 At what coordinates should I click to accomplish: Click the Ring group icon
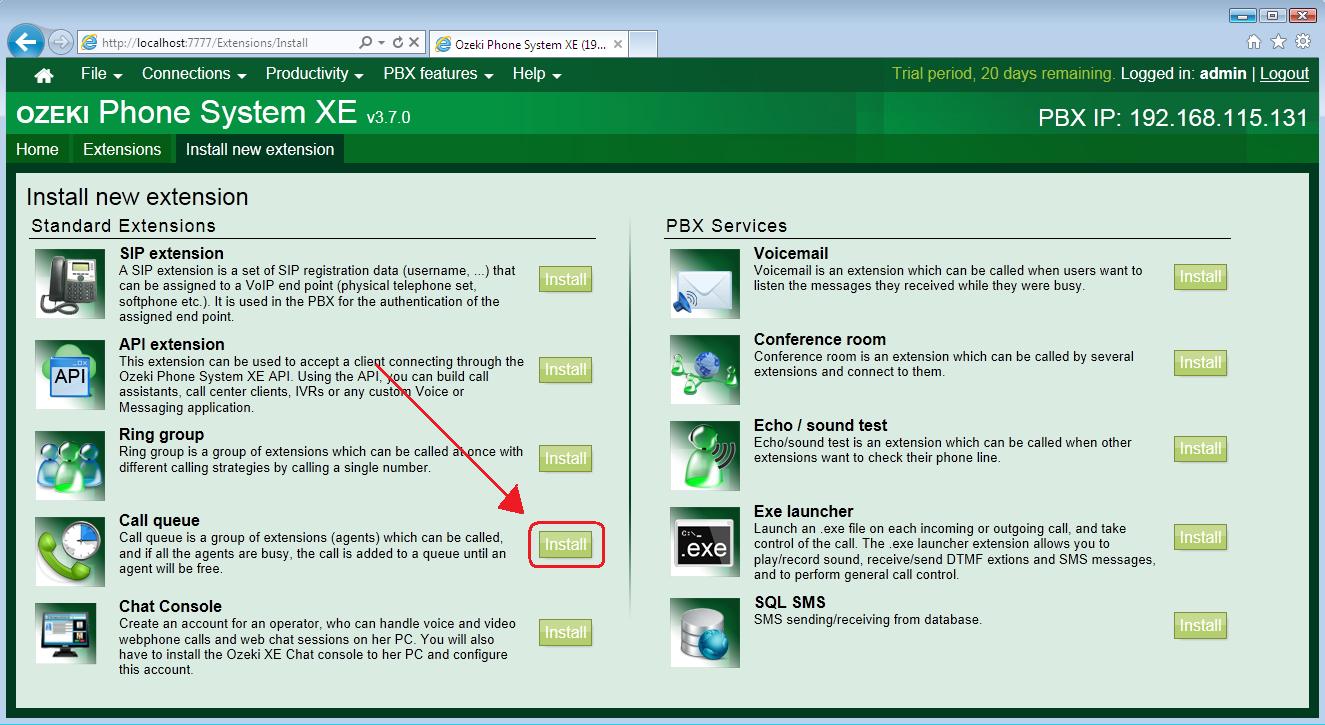click(x=70, y=465)
